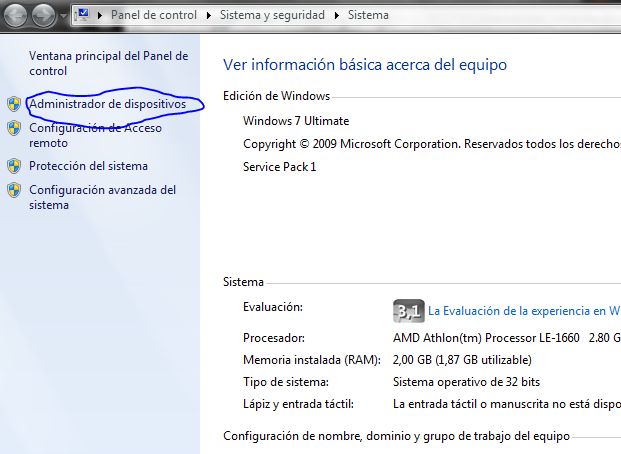Expand arrow after Sistema y seguridad
Viewport: 621px width, 454px height.
coord(337,15)
